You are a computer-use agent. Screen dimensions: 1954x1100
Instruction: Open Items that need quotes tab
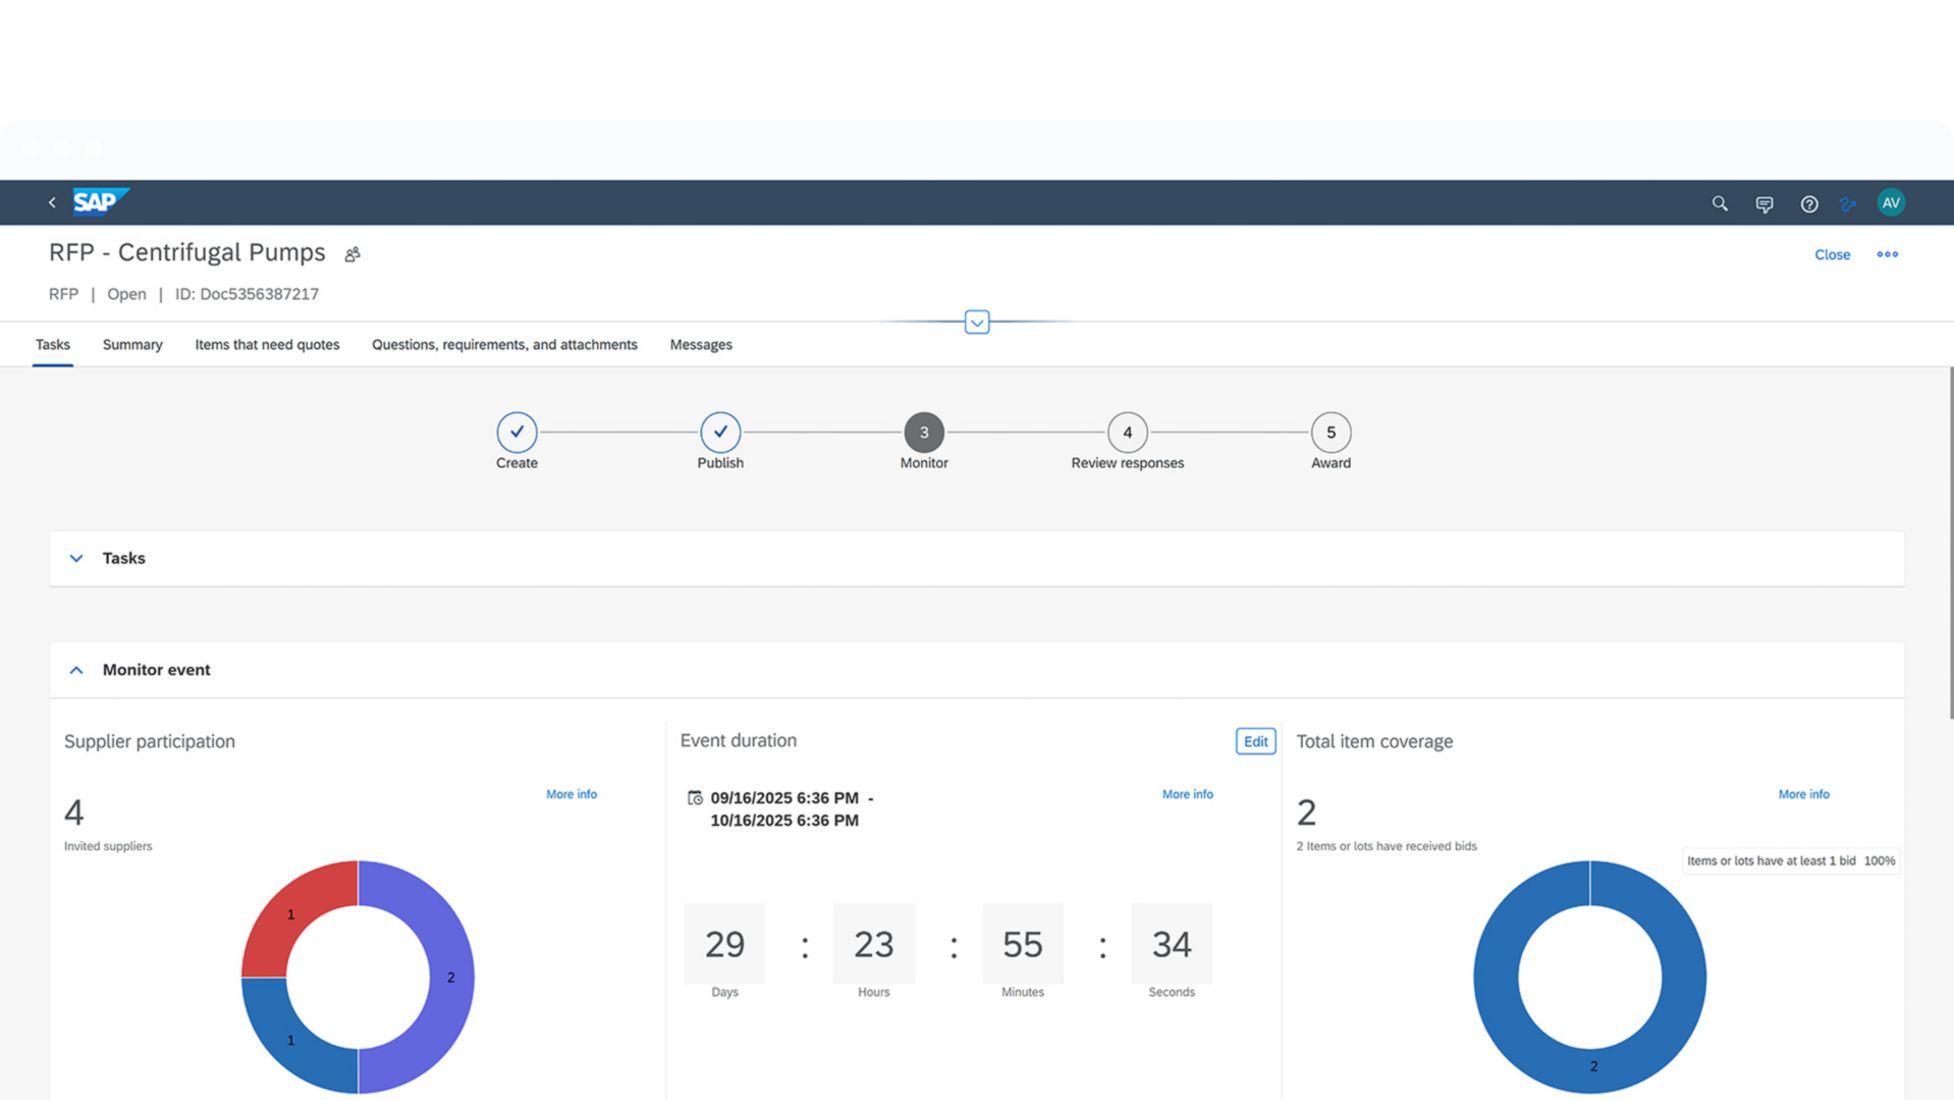click(x=267, y=345)
